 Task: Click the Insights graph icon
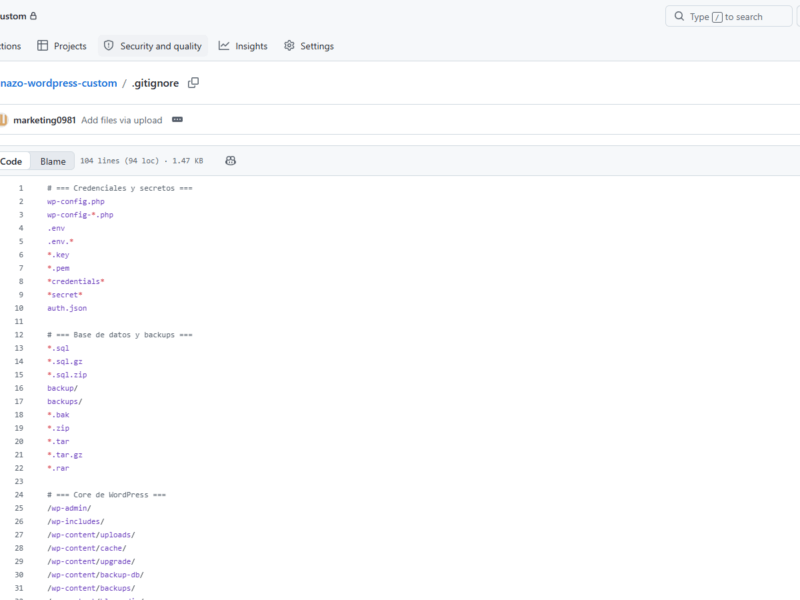(x=224, y=46)
